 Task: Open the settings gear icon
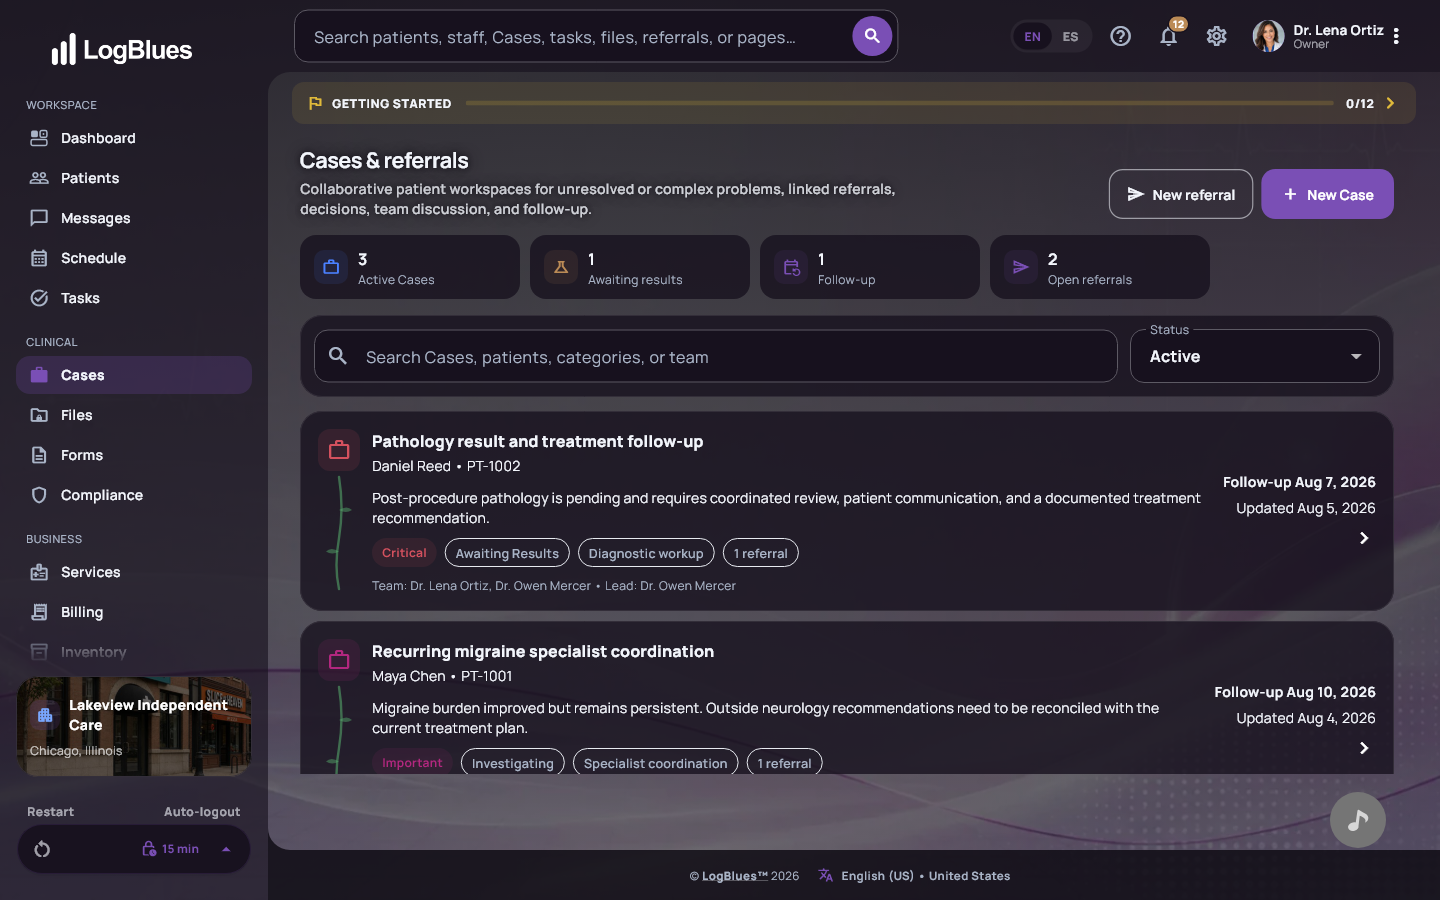tap(1216, 36)
